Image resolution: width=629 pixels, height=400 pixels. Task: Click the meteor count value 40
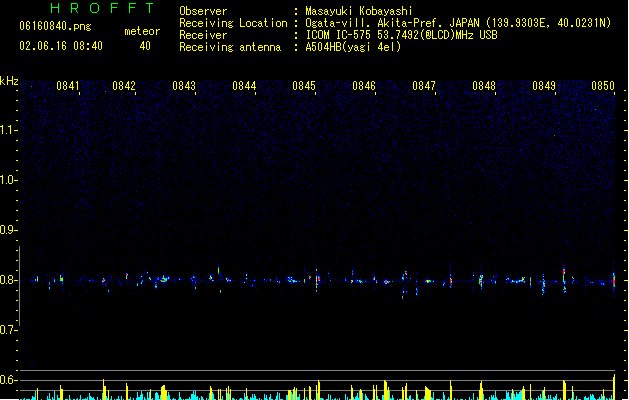145,46
